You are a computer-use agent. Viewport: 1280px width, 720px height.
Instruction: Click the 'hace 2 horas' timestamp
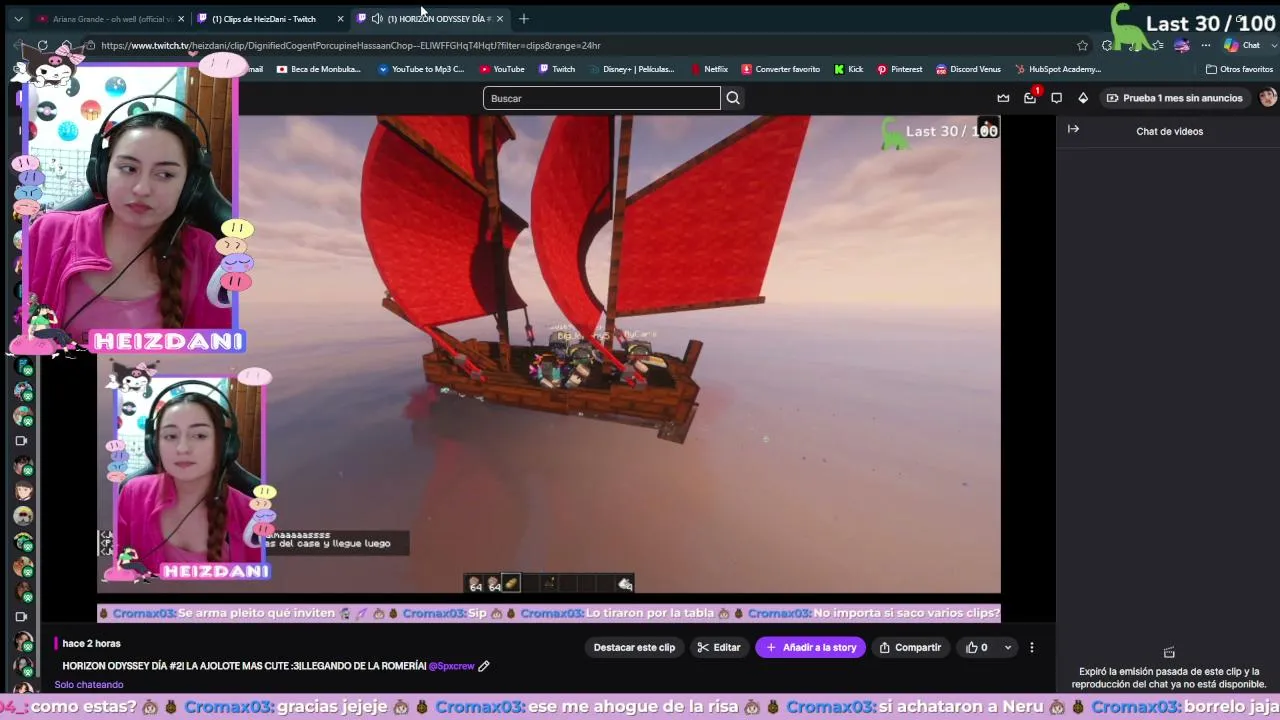pos(91,644)
